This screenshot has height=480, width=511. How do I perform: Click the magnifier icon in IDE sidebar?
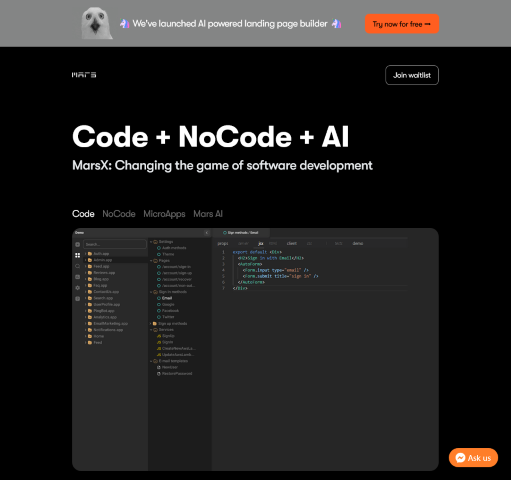point(77,266)
